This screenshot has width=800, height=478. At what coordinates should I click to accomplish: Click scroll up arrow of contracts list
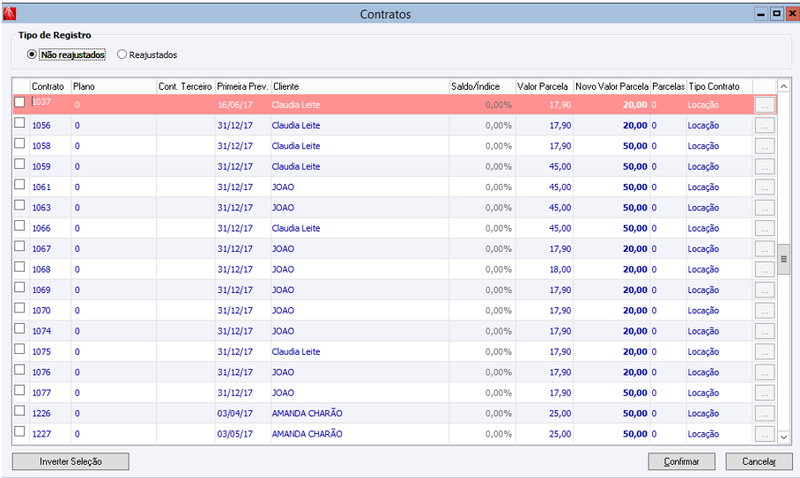784,86
